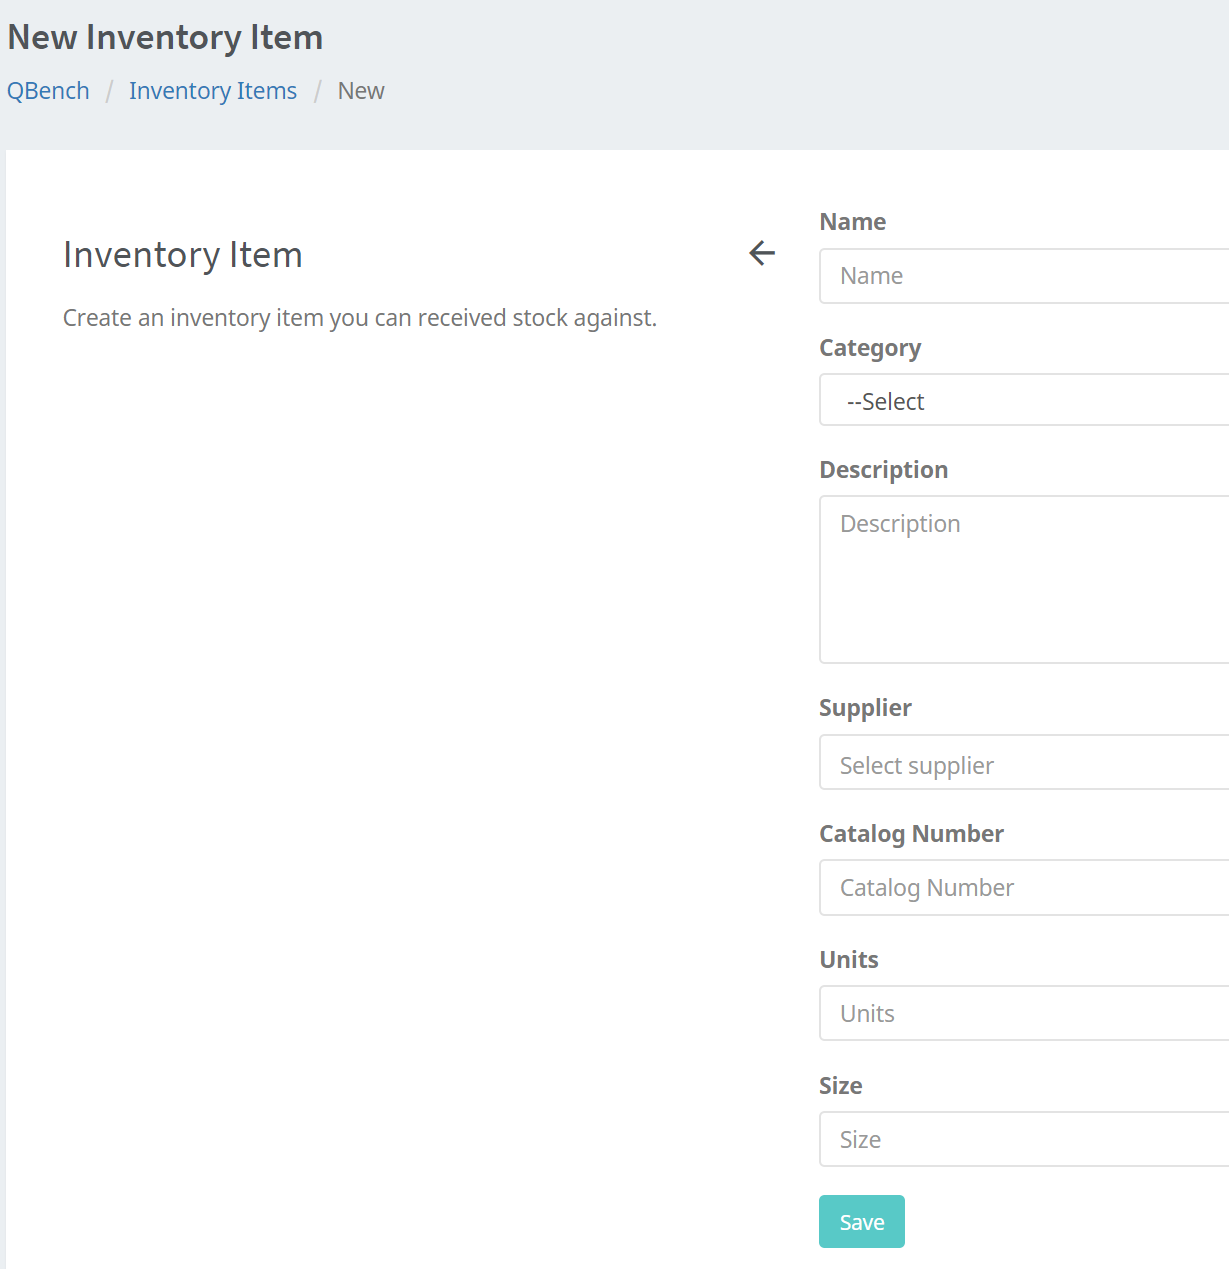Image resolution: width=1229 pixels, height=1269 pixels.
Task: Navigate to QBench via breadcrumb
Action: point(48,90)
